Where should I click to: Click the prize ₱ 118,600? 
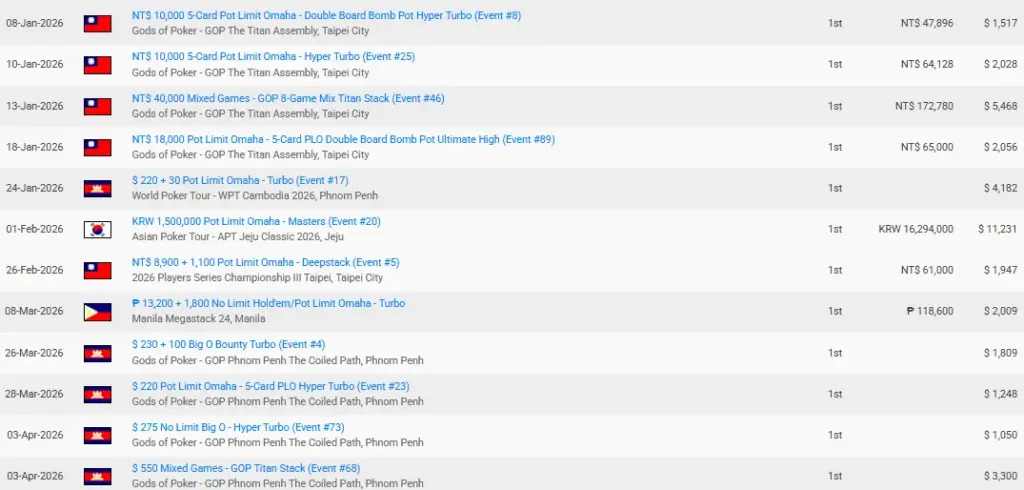click(x=930, y=312)
